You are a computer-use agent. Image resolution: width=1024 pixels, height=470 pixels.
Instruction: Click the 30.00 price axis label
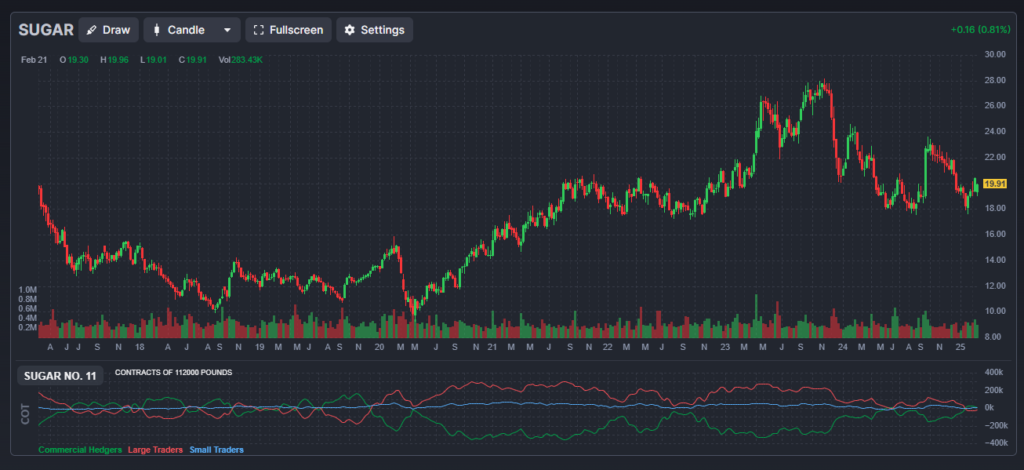click(993, 55)
